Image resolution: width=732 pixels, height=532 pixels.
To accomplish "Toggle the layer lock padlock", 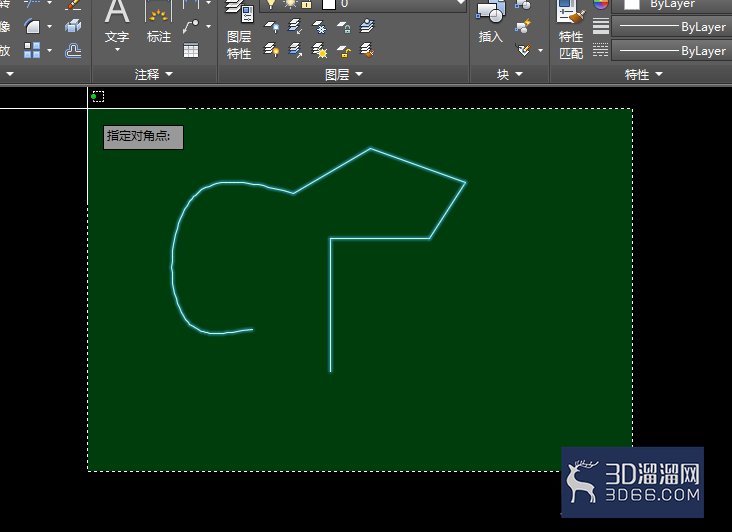I will tap(307, 4).
